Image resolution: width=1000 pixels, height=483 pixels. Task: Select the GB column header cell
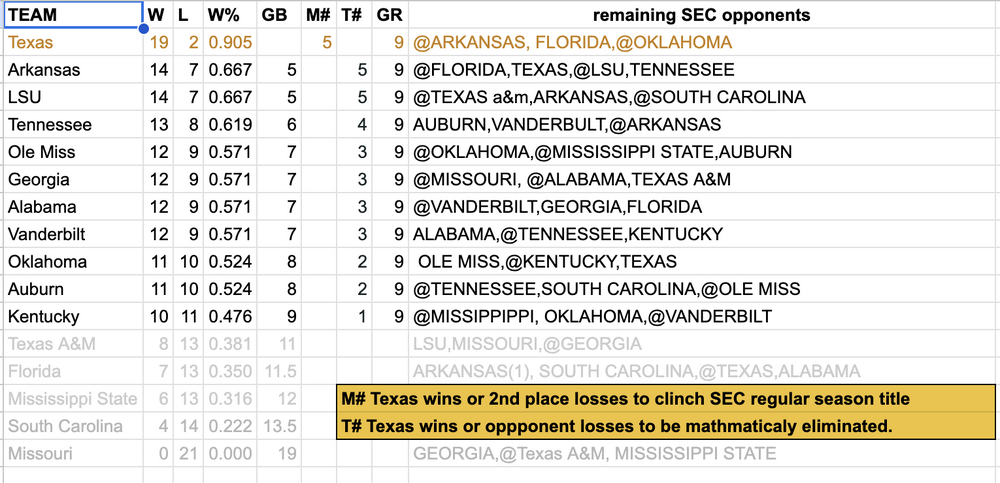[x=274, y=15]
